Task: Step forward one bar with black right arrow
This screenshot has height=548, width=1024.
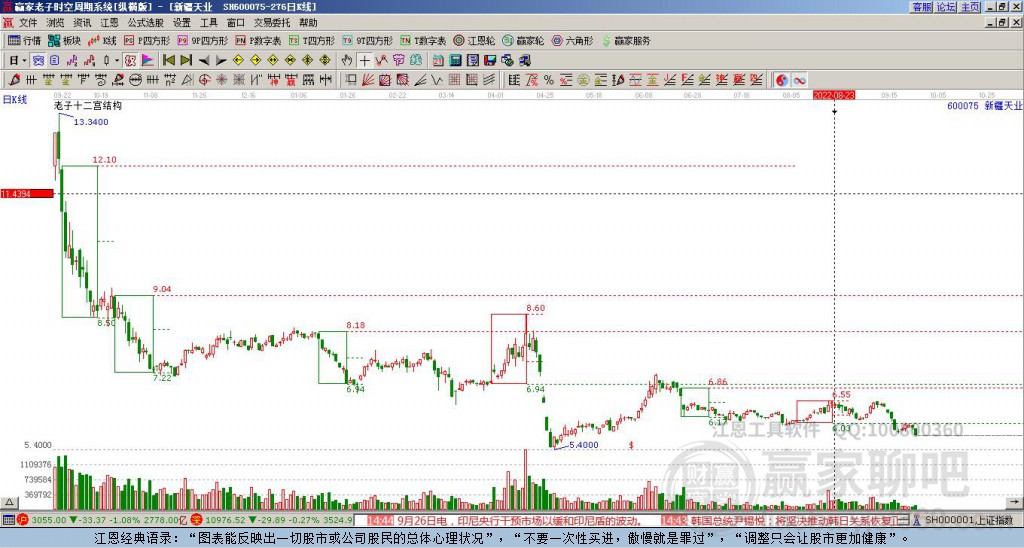Action: 221,60
